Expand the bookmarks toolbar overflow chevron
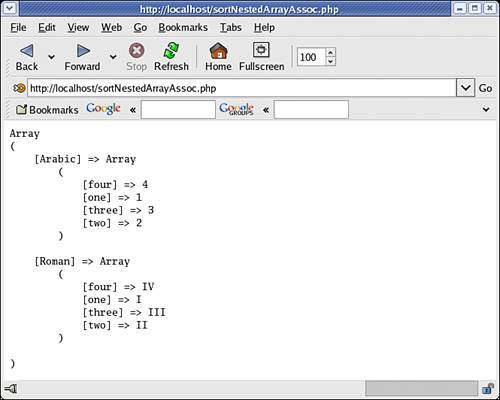This screenshot has width=500, height=400. coord(486,109)
